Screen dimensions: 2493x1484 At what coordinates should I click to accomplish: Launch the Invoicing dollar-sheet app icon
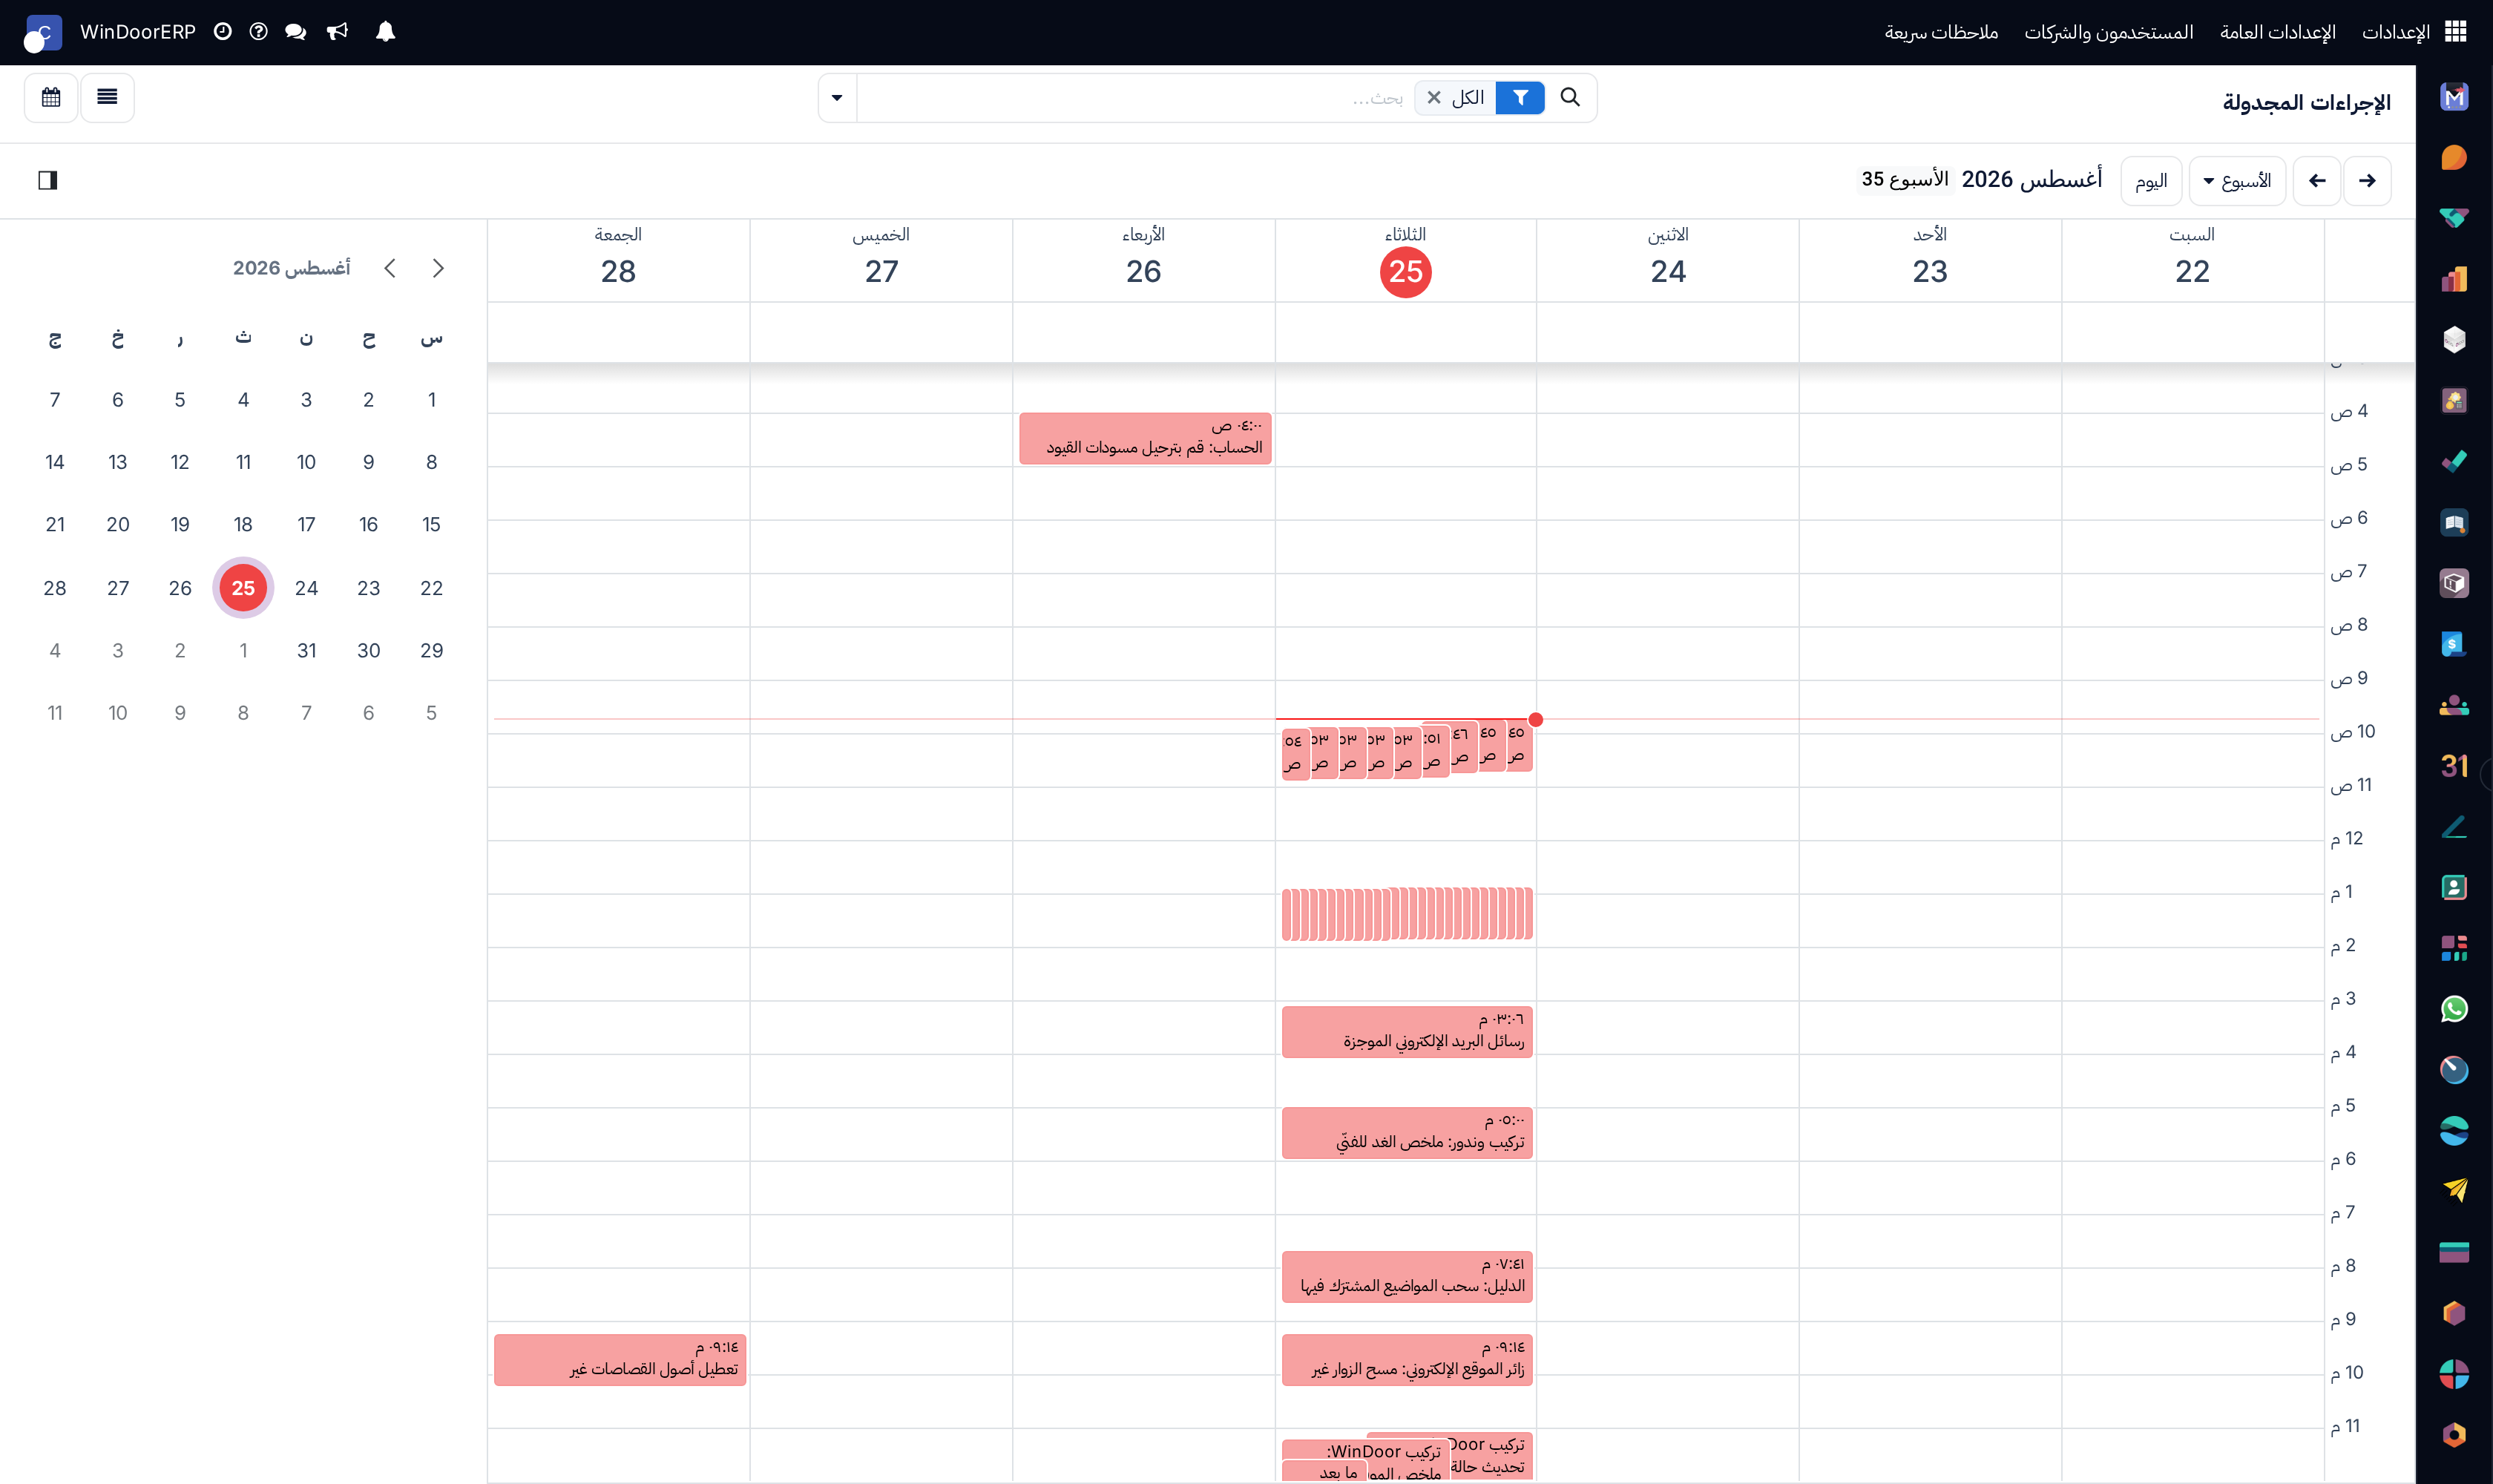coord(2454,644)
